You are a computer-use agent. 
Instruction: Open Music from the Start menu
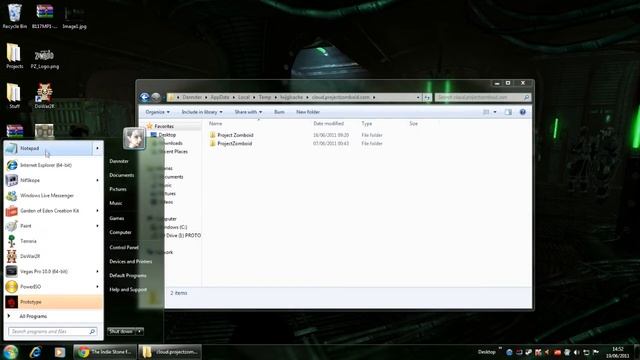116,203
